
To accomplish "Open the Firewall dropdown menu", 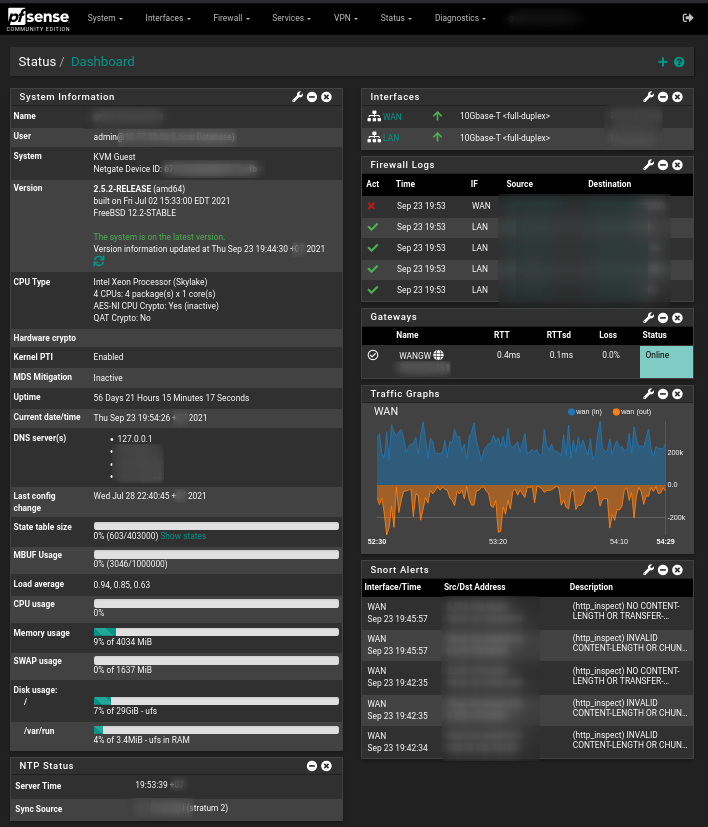I will point(231,18).
